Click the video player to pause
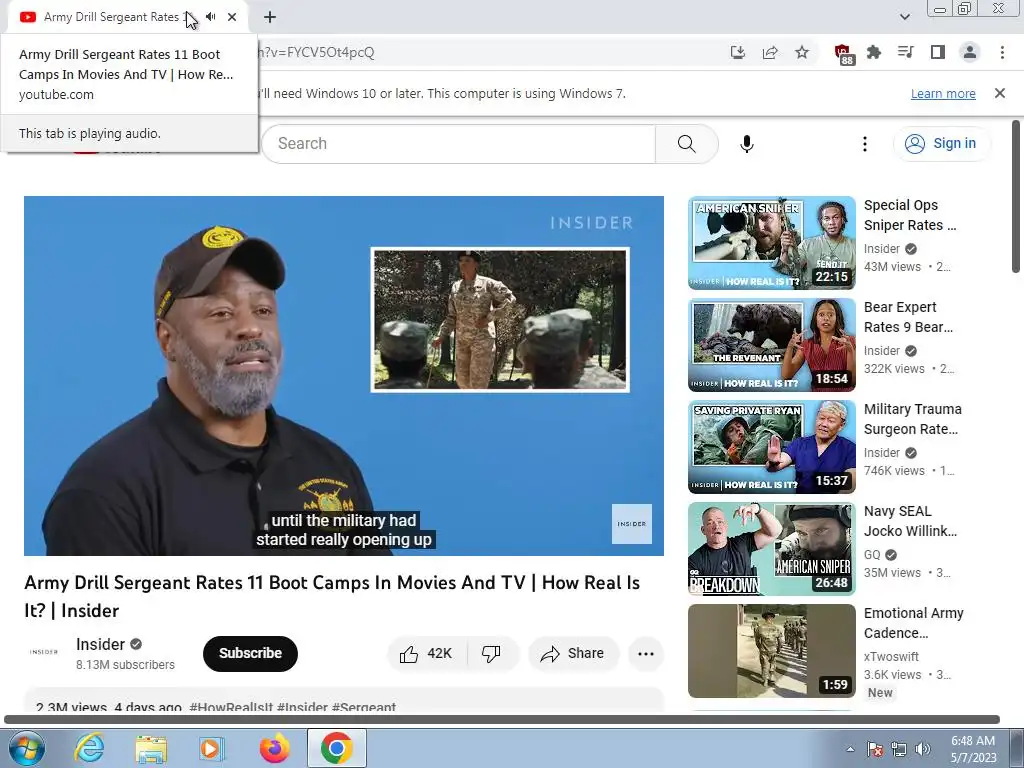 (344, 376)
